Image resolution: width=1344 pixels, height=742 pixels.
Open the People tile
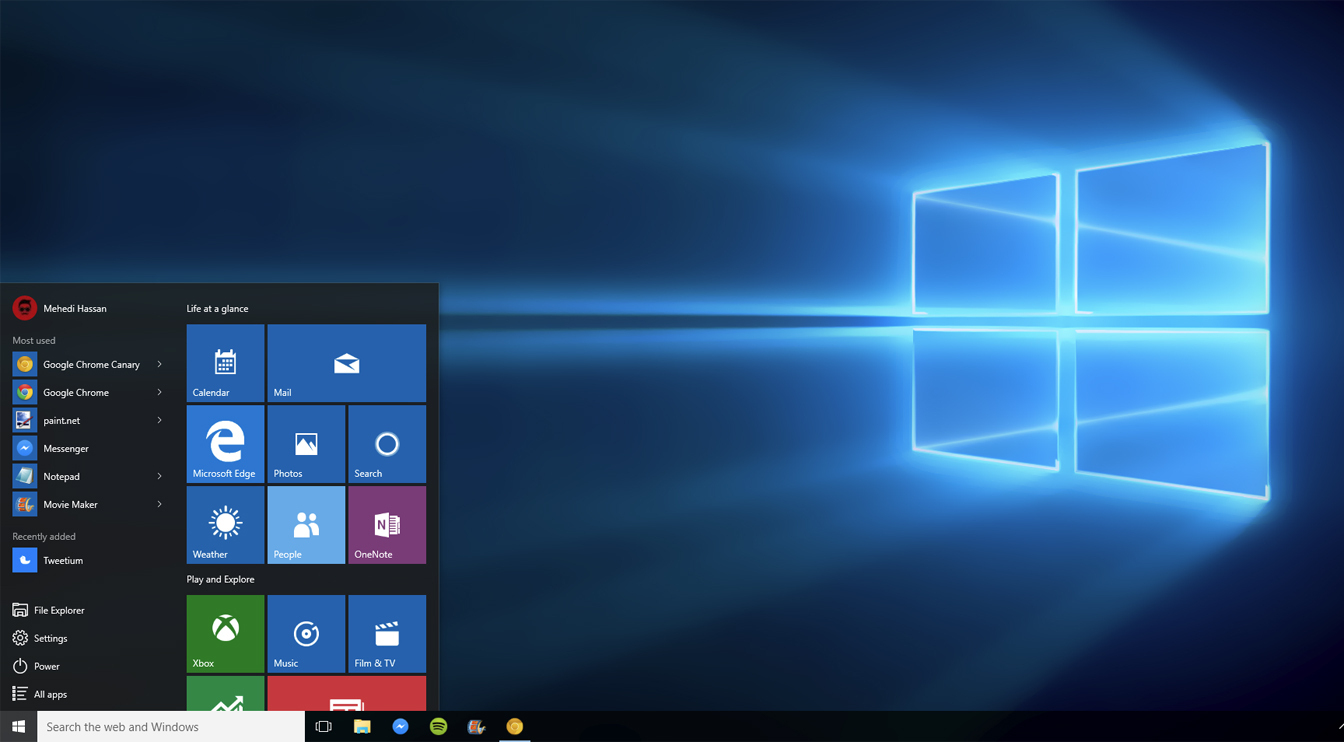tap(306, 524)
